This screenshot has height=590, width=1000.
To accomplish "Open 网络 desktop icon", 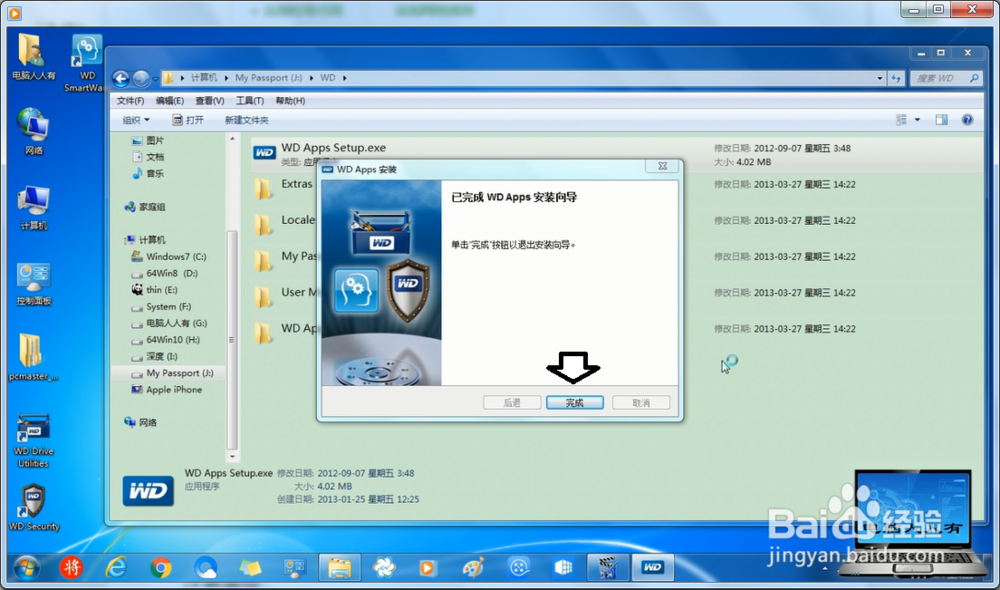I will coord(33,132).
